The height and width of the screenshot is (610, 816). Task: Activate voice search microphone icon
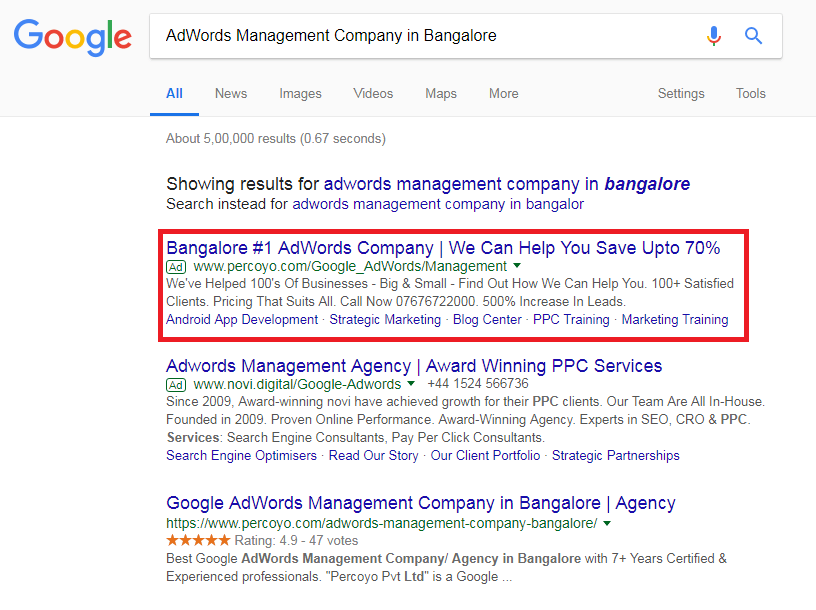(713, 36)
